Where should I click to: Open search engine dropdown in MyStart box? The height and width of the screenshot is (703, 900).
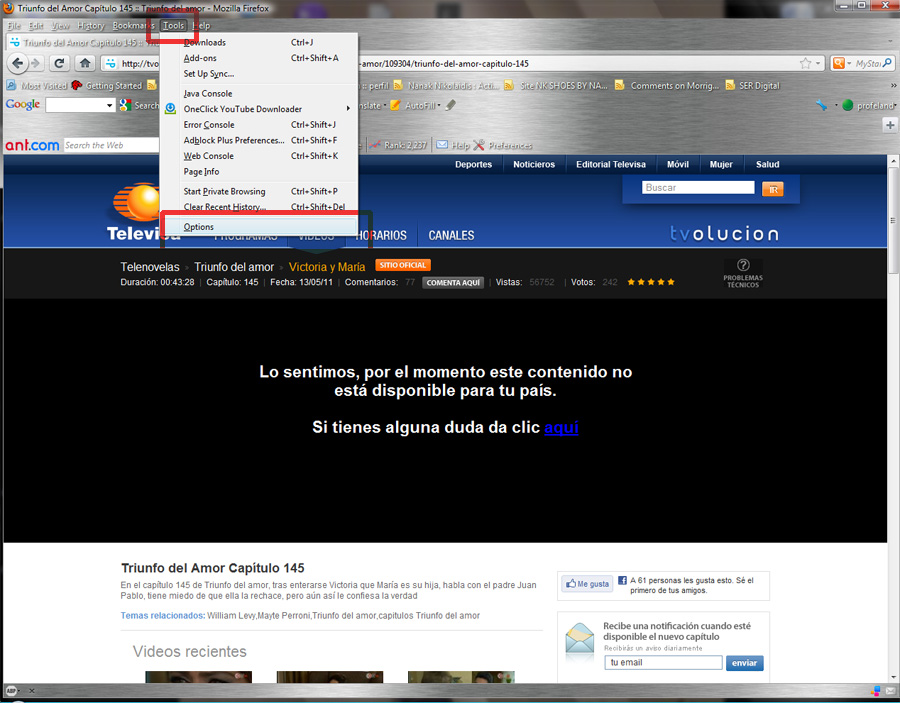click(x=841, y=63)
